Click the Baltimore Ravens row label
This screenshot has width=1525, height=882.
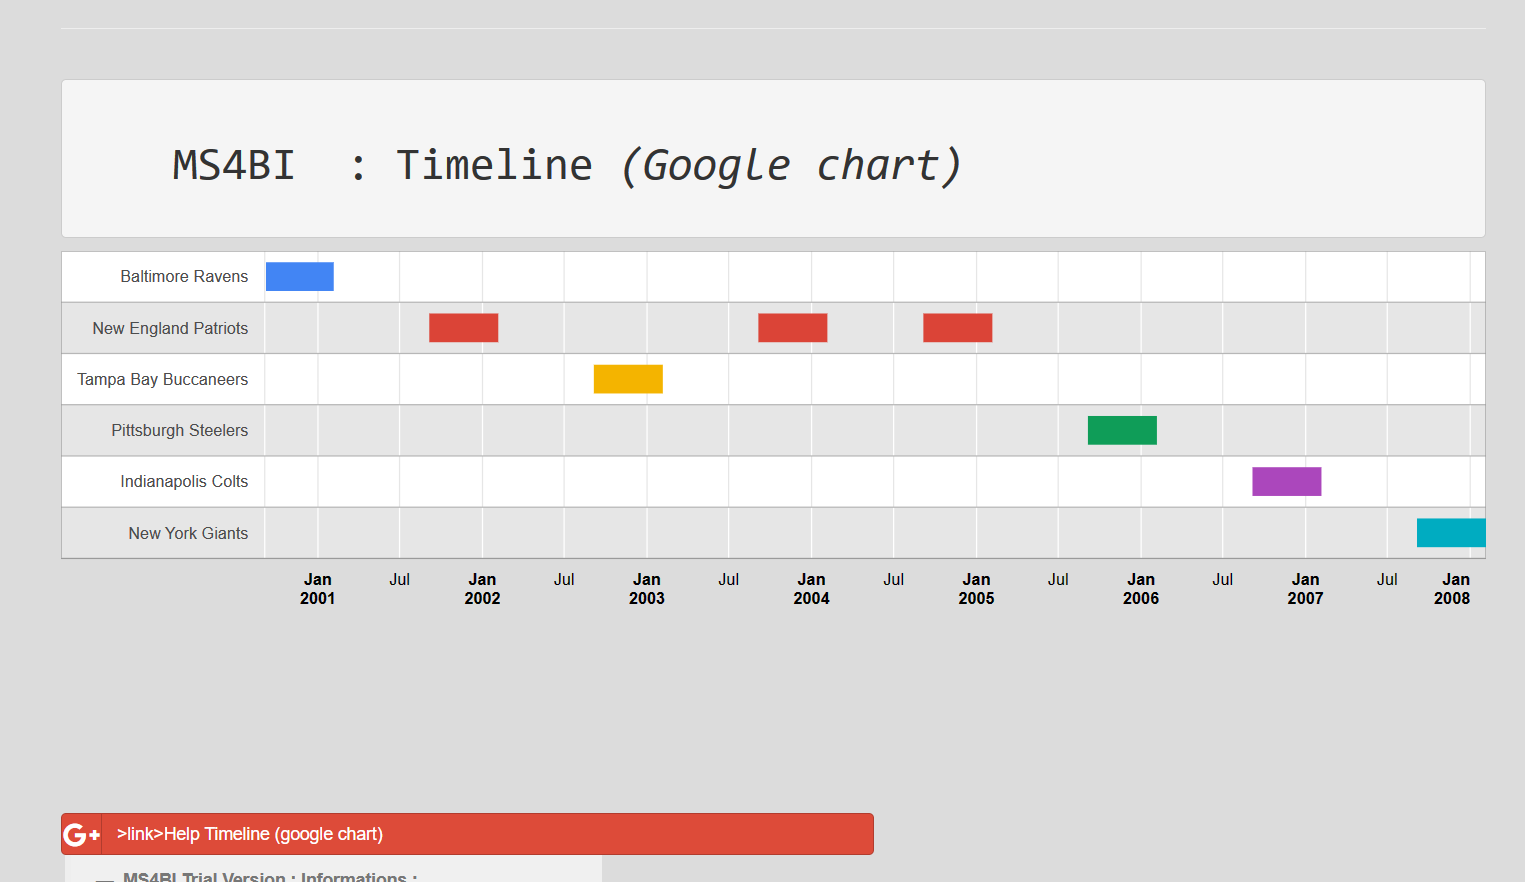(x=184, y=277)
